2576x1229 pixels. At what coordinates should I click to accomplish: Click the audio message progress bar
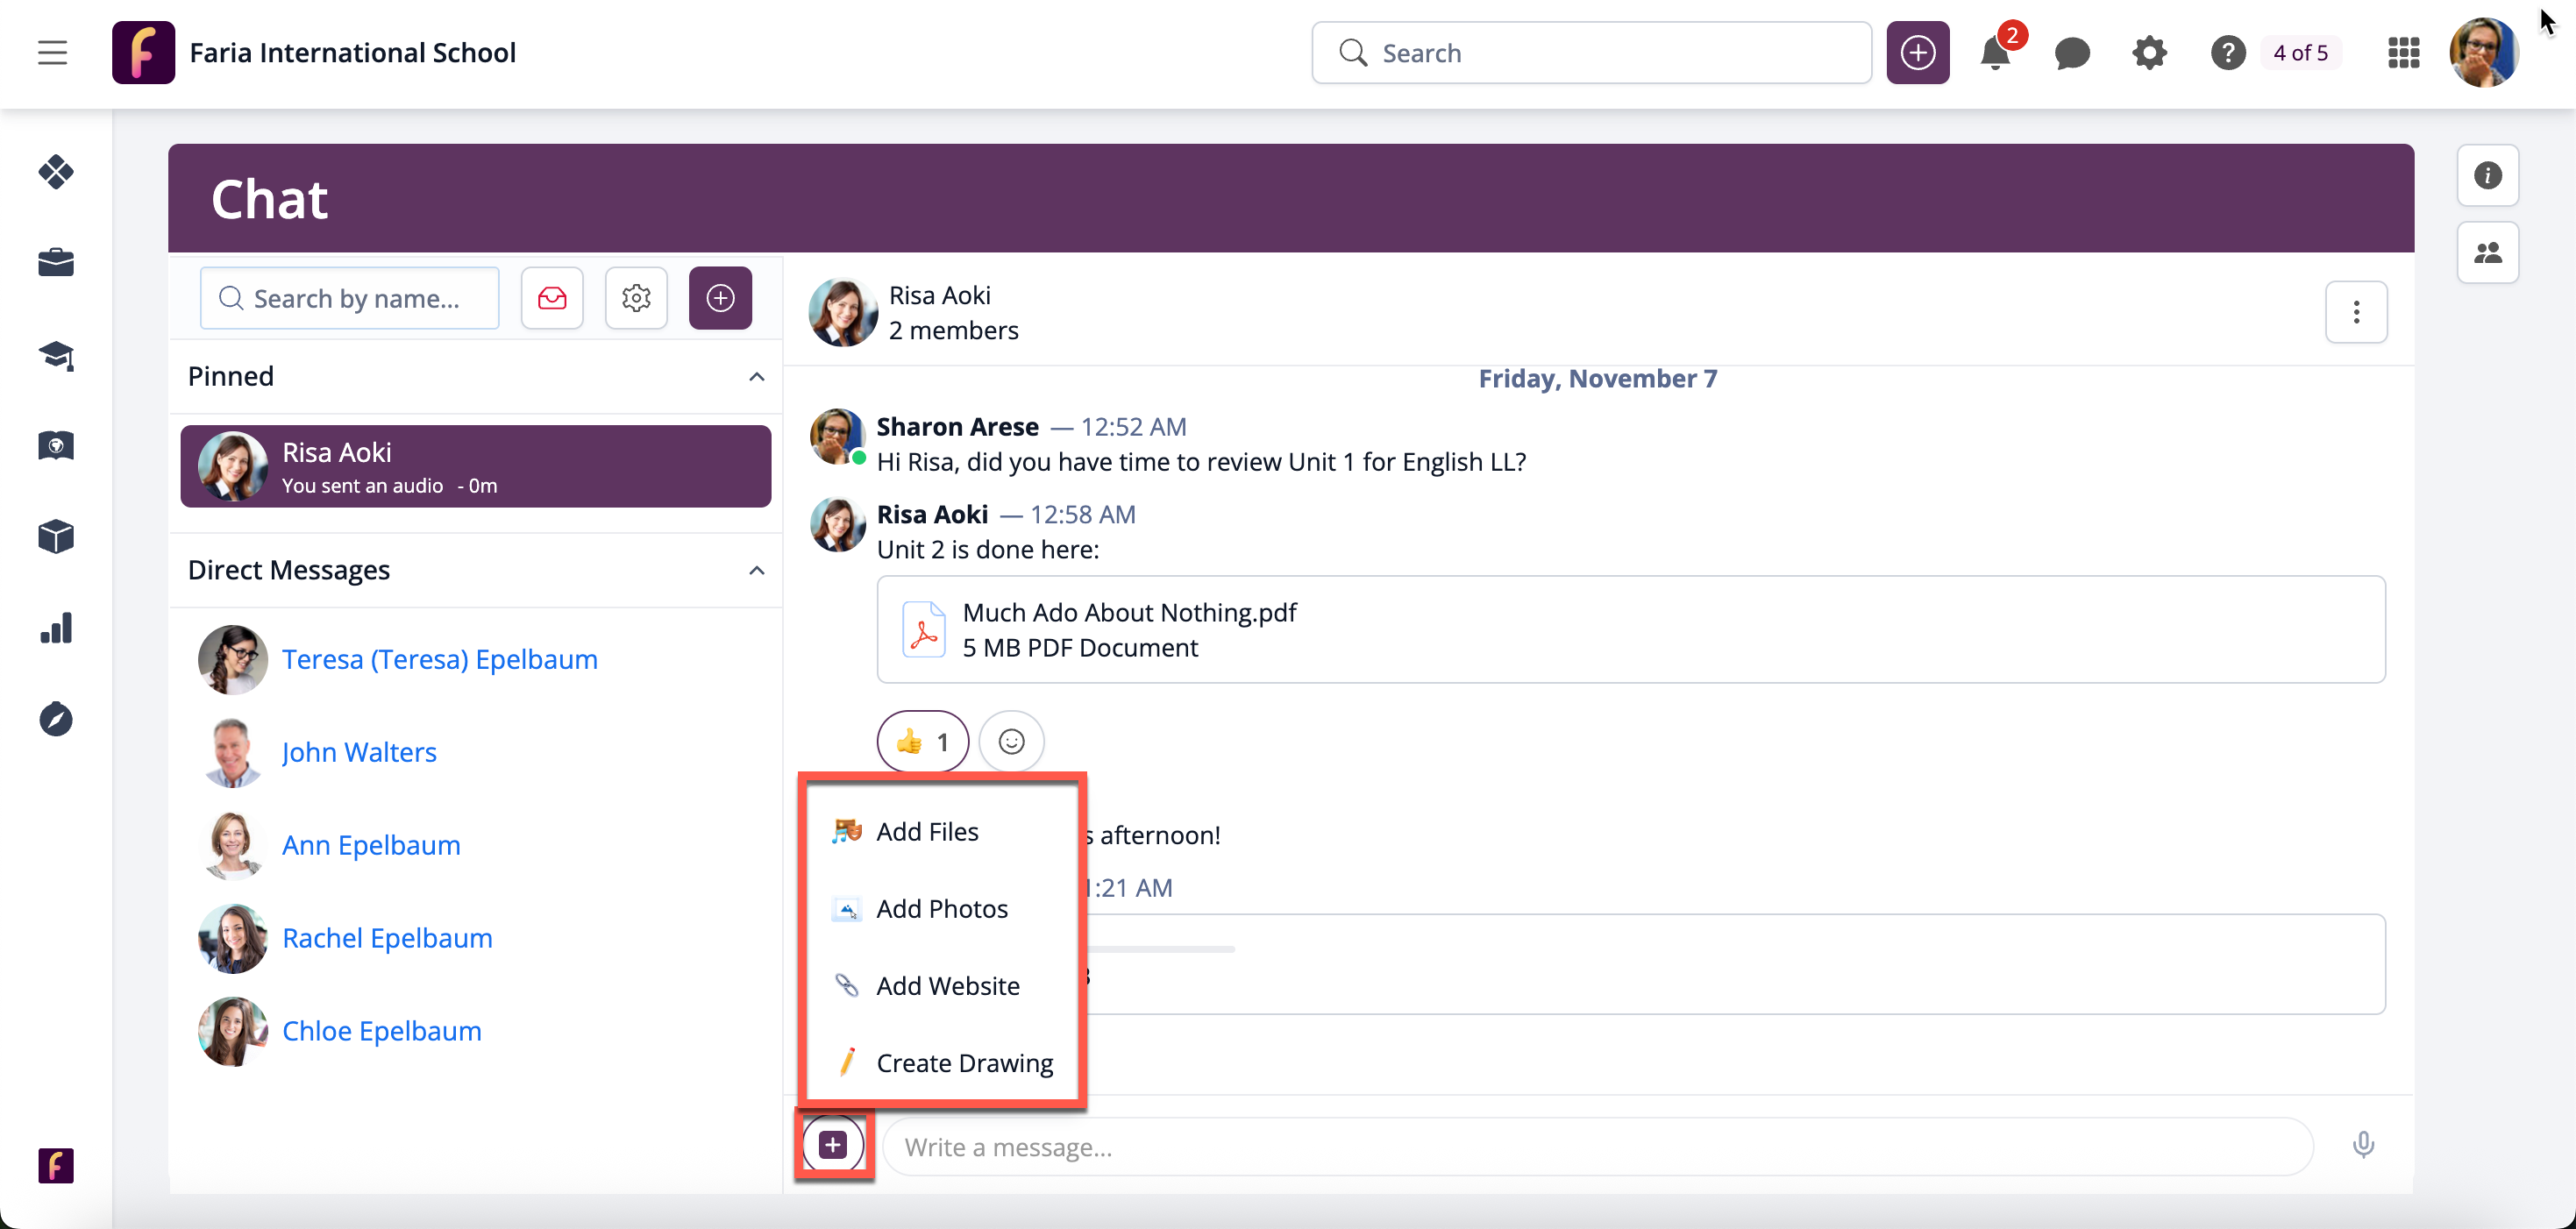(1160, 949)
